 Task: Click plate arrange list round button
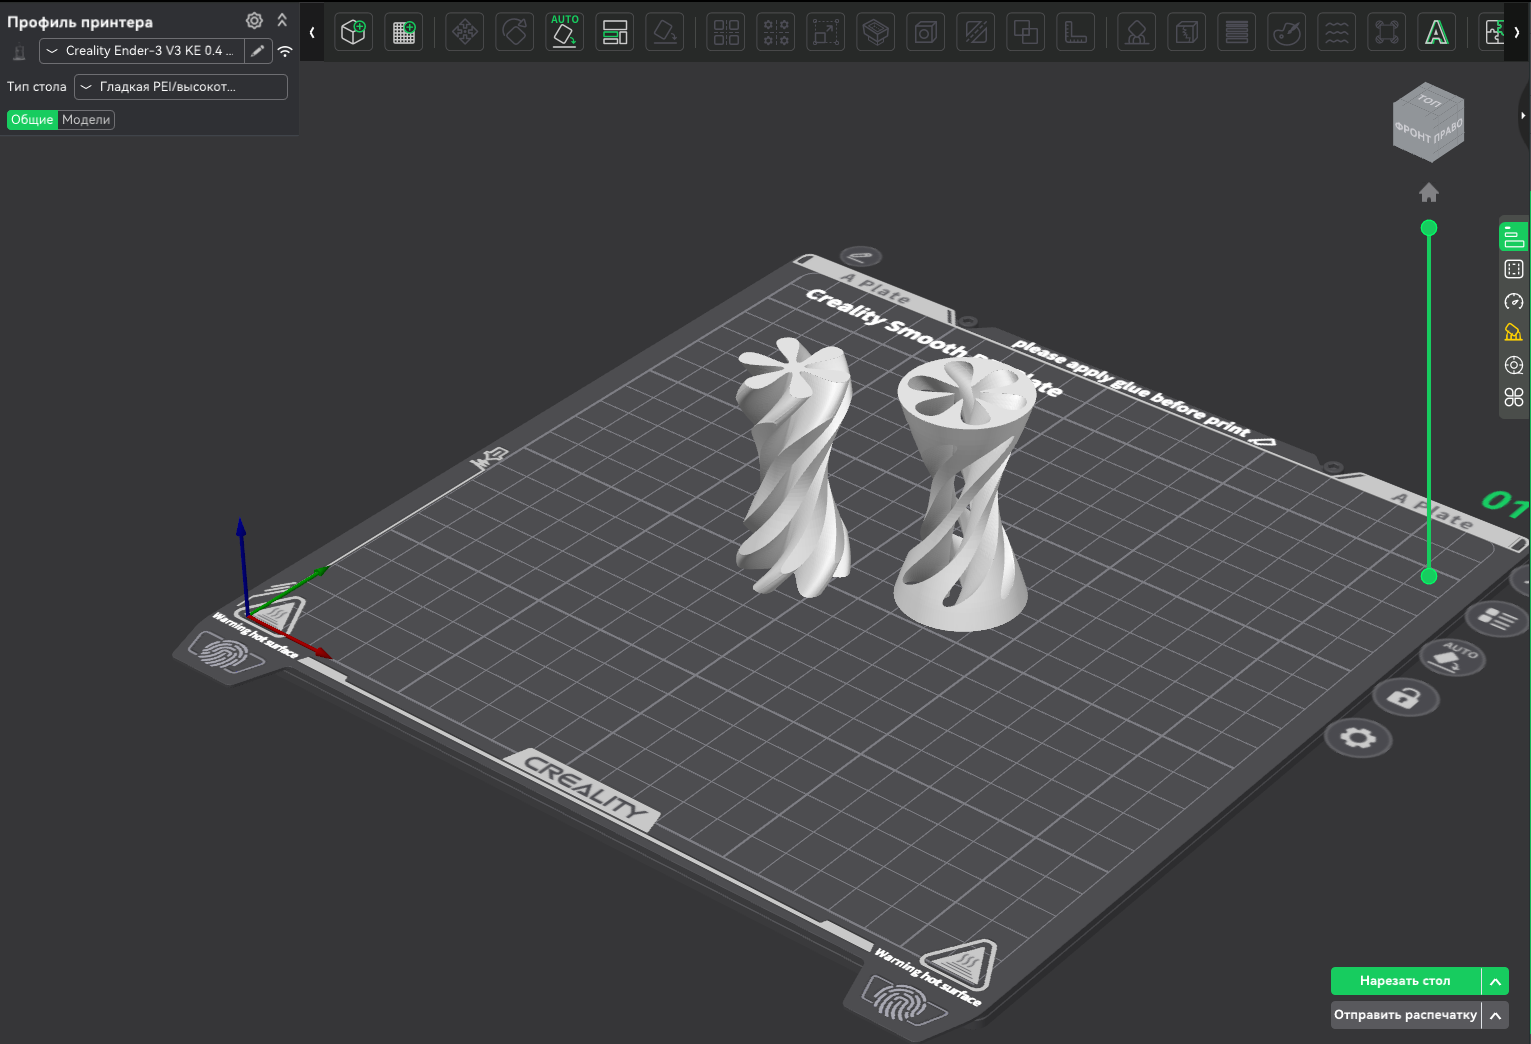pyautogui.click(x=1498, y=619)
